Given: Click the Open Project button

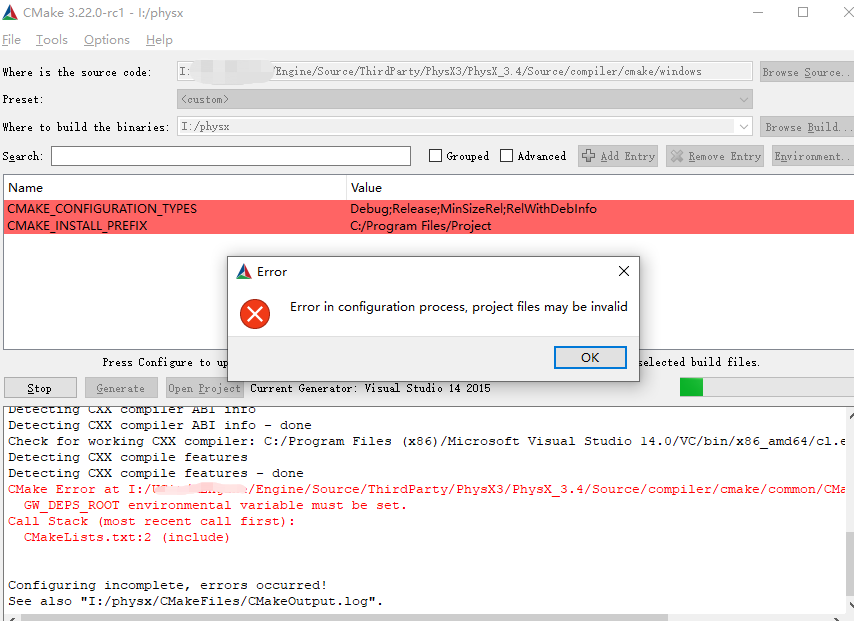Looking at the screenshot, I should tap(204, 388).
